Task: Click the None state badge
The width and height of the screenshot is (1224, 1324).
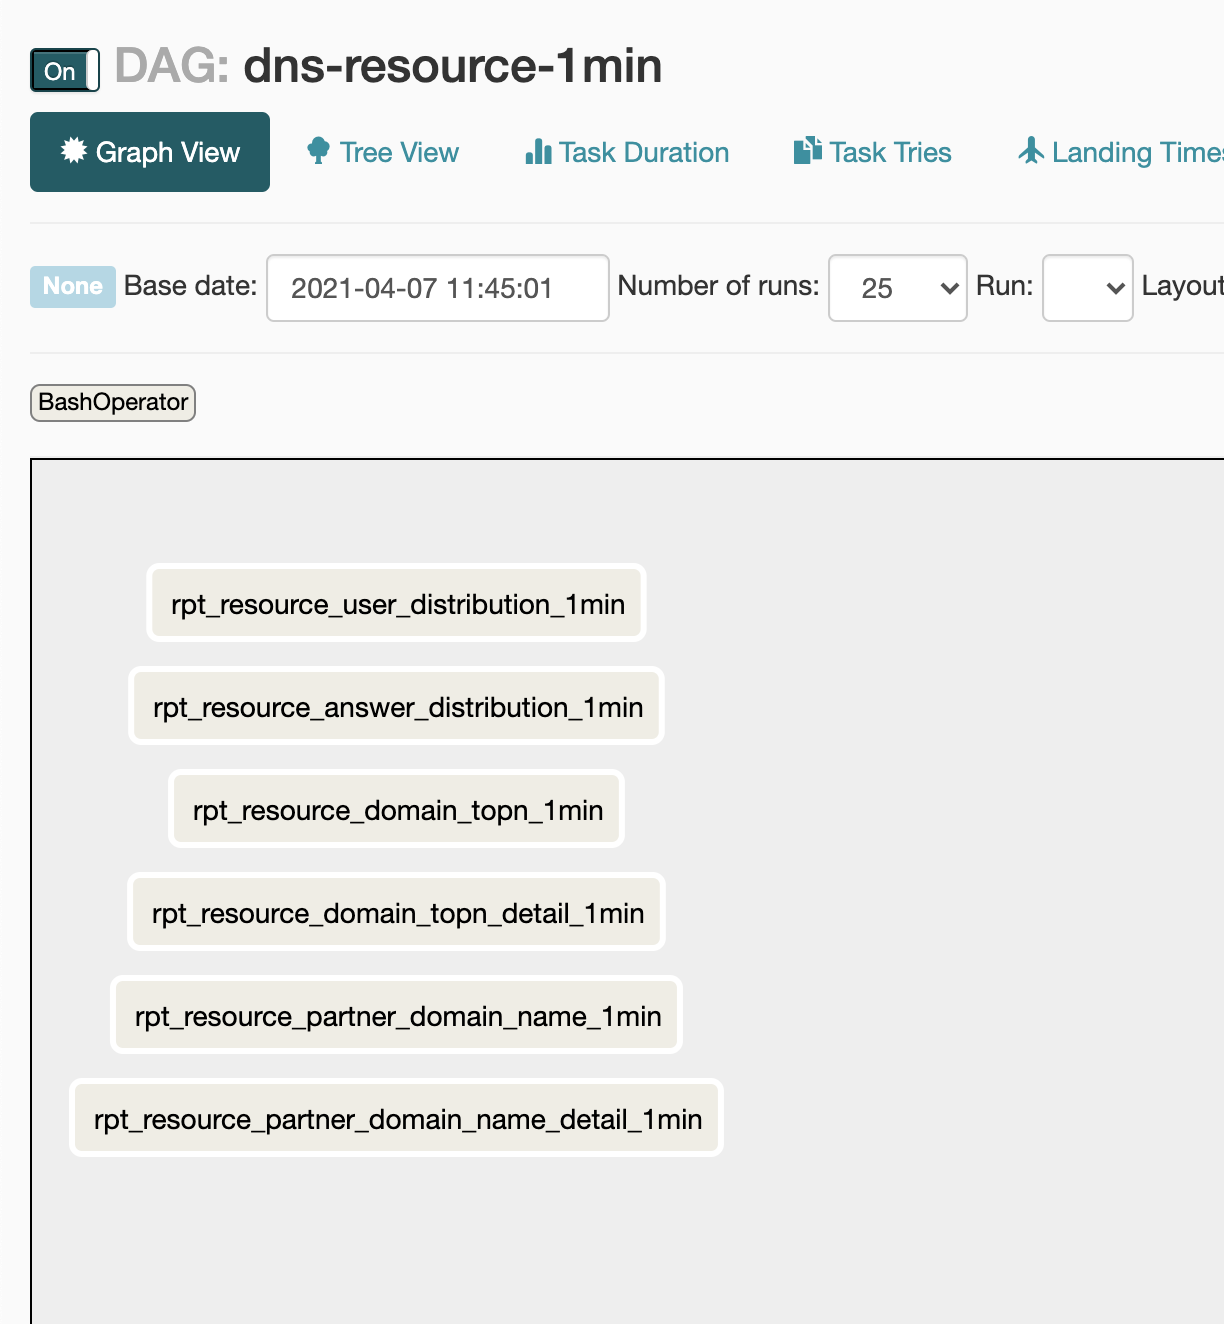Action: coord(73,287)
